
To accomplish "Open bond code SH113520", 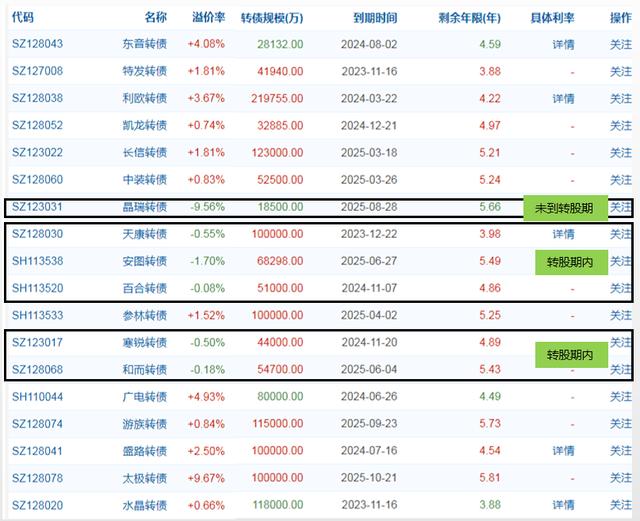I will point(38,288).
